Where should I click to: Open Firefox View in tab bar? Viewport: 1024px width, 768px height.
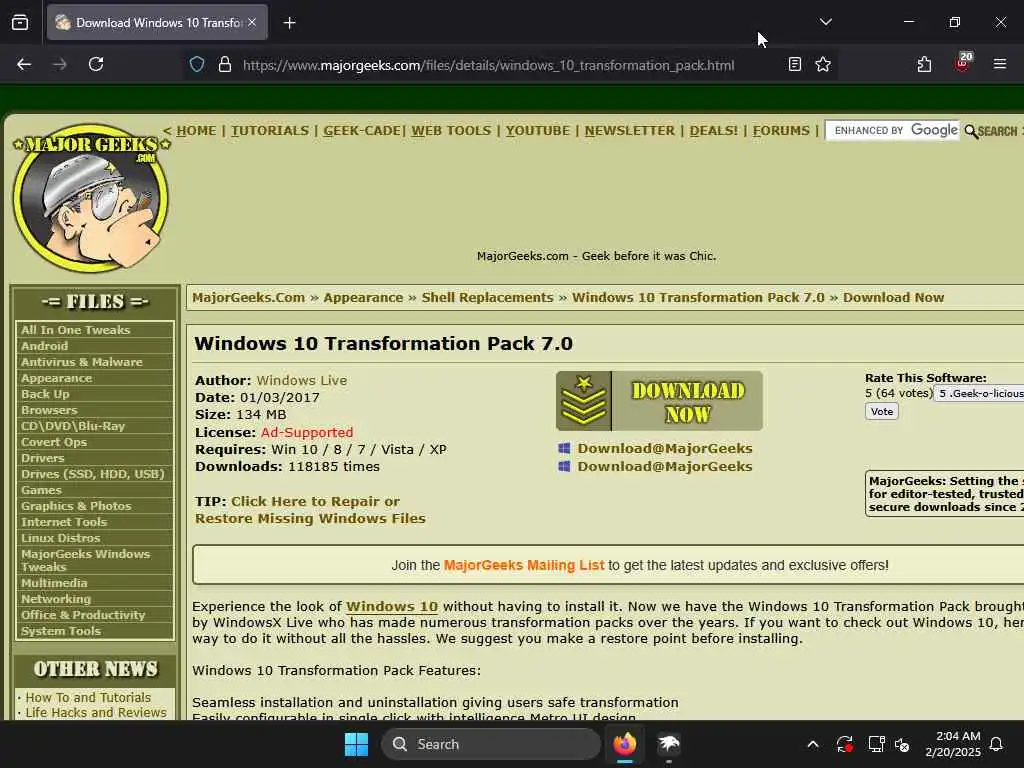coord(20,23)
